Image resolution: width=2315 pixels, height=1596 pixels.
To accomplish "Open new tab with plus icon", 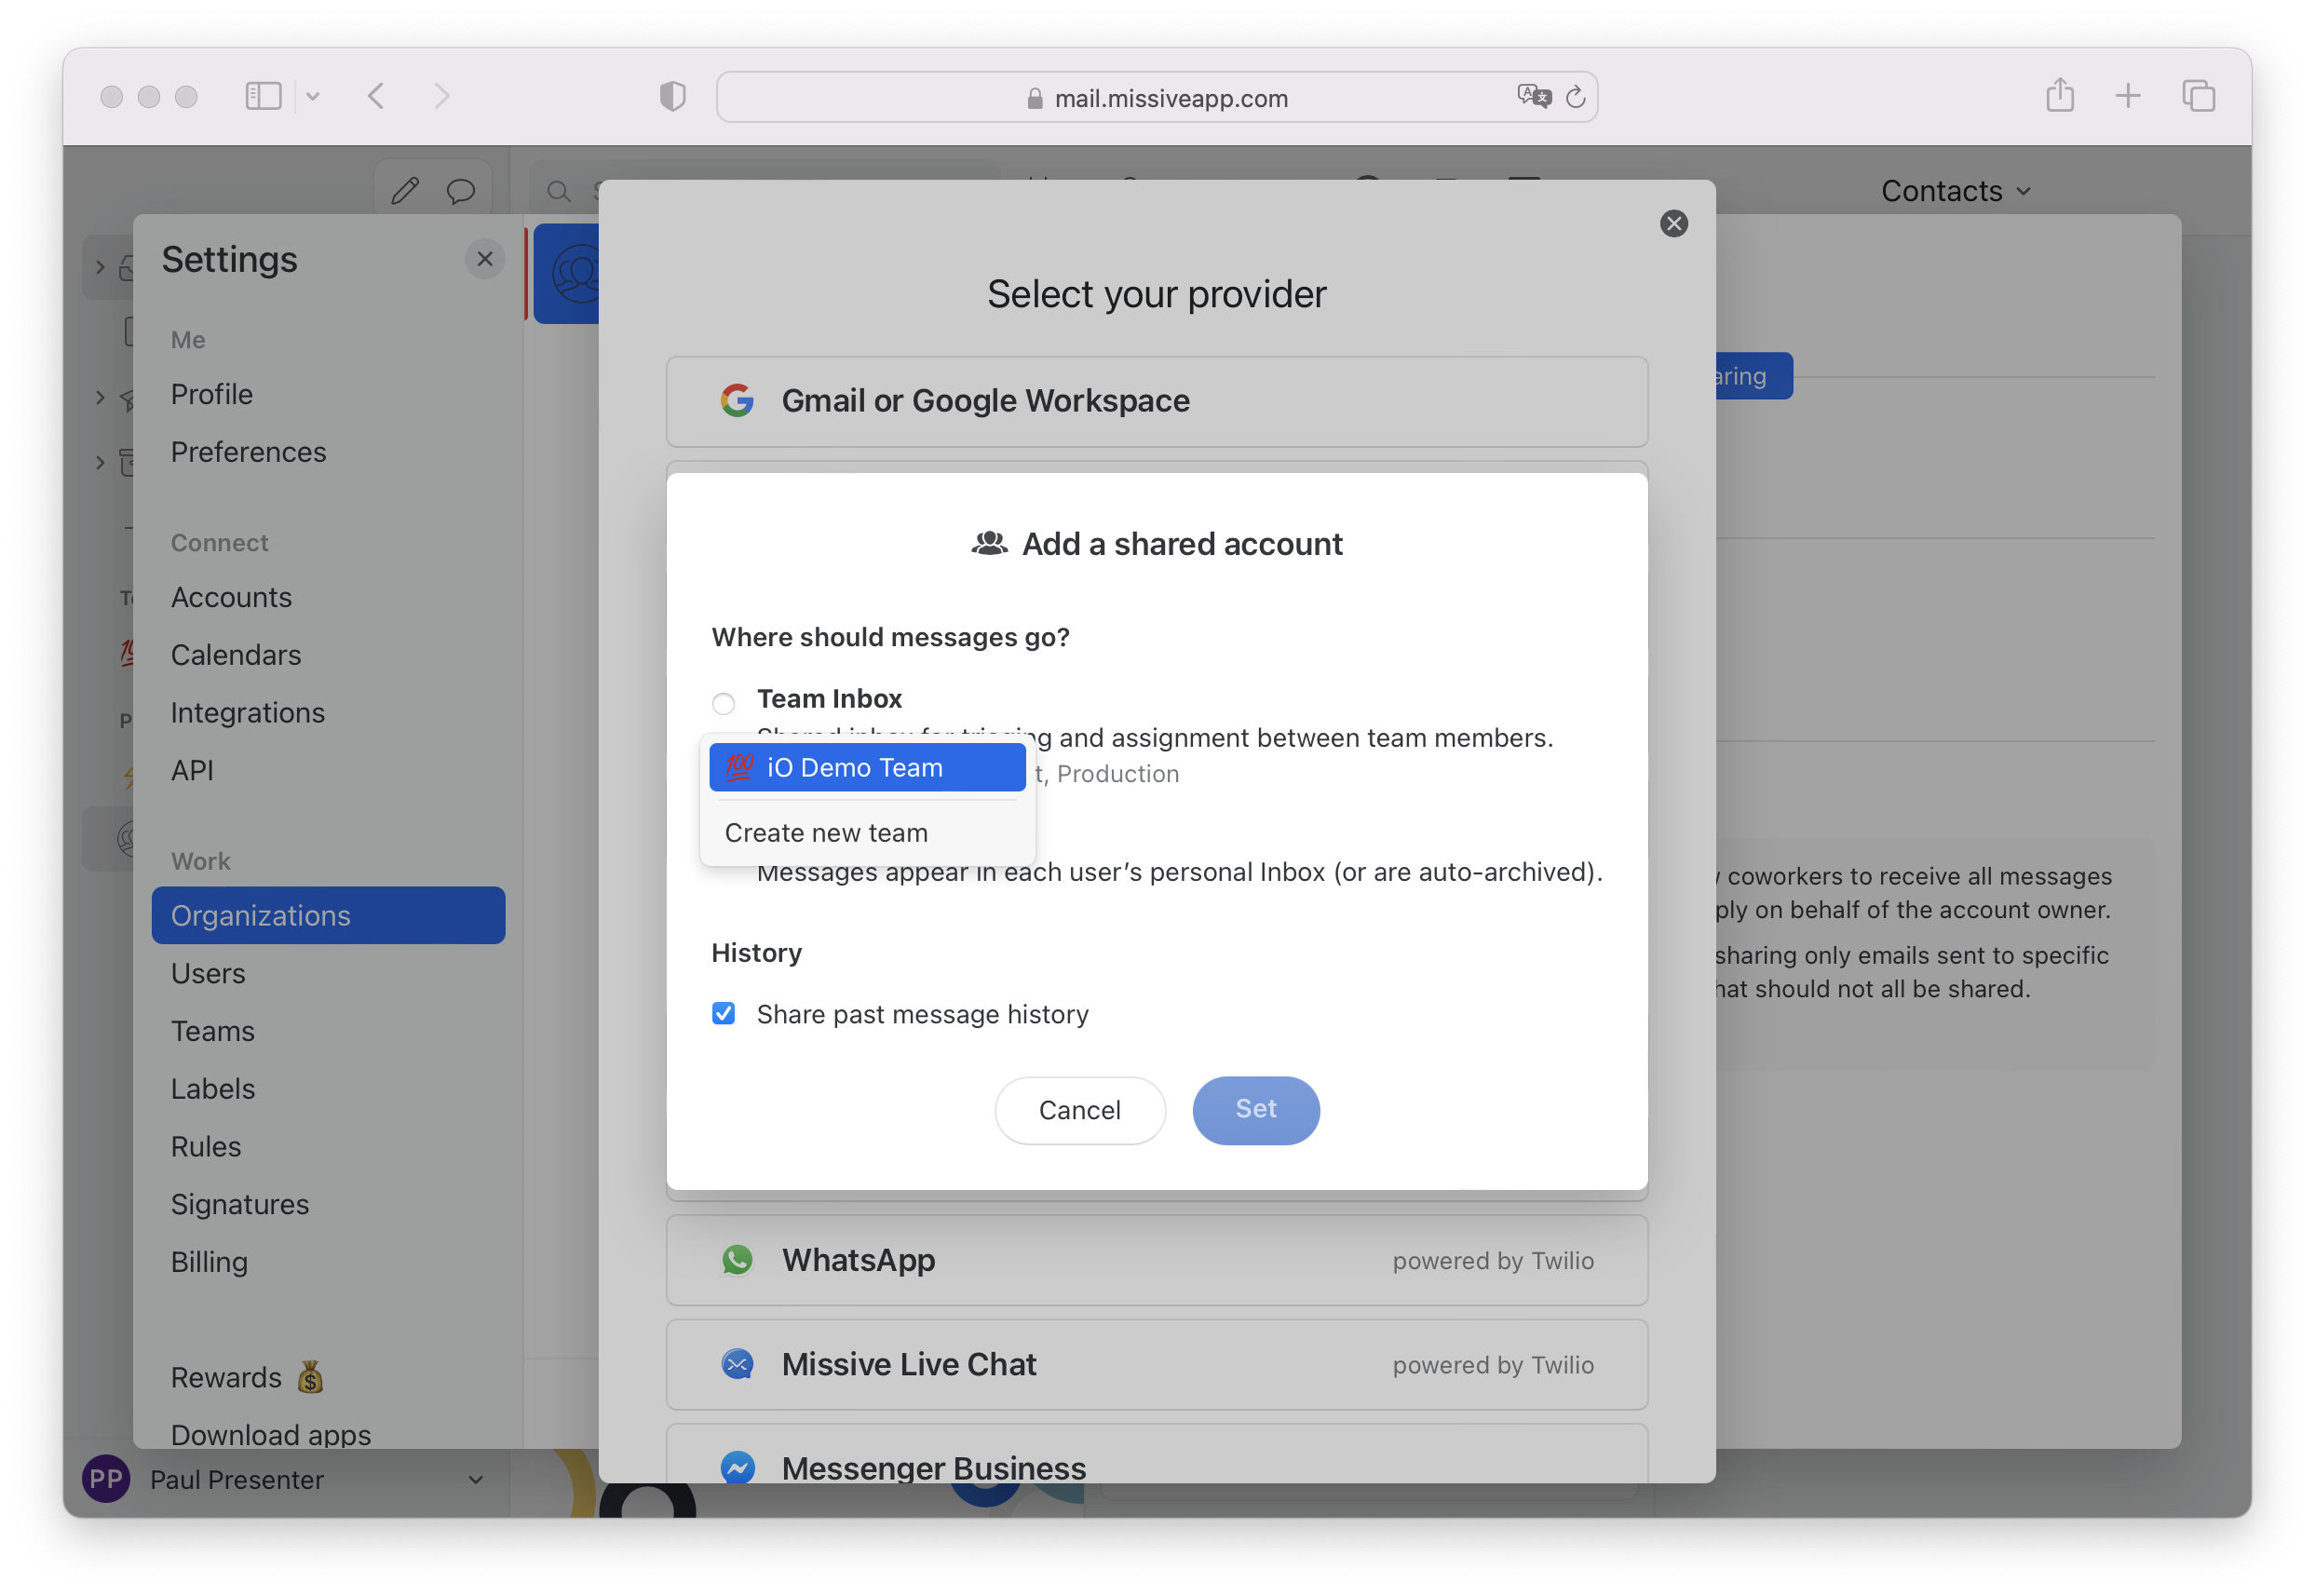I will tap(2128, 96).
